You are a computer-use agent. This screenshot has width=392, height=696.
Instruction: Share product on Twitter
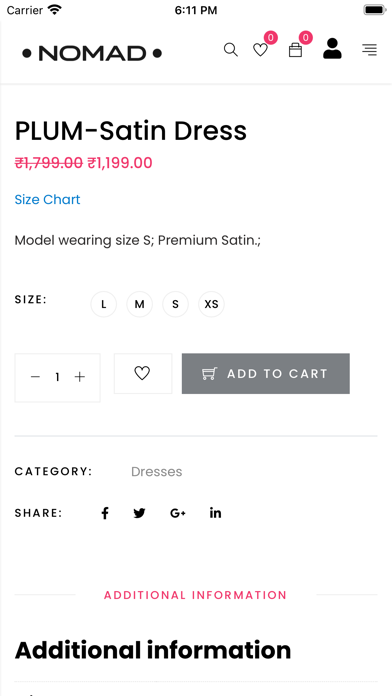[x=139, y=513]
